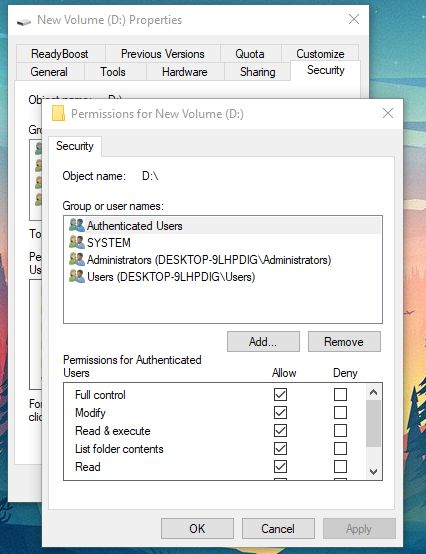Switch to the Customize tab

point(320,54)
